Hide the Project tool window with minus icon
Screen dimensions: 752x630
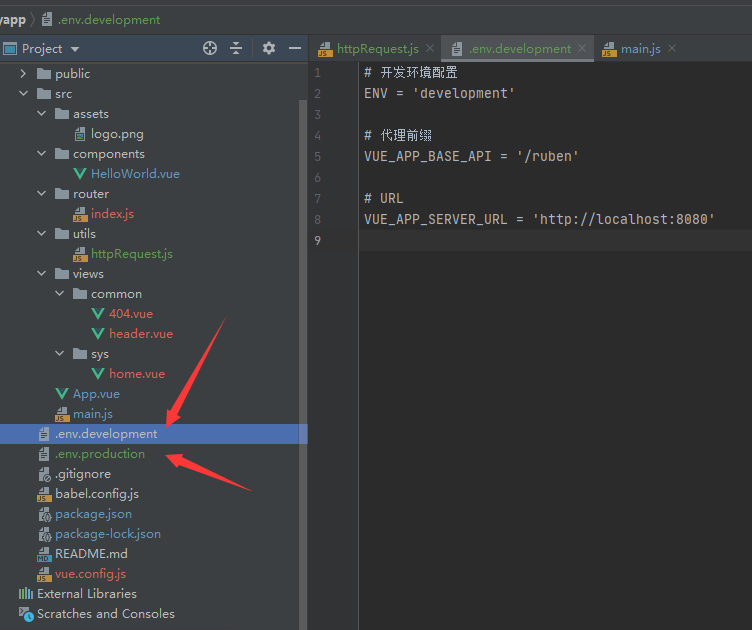click(x=295, y=48)
